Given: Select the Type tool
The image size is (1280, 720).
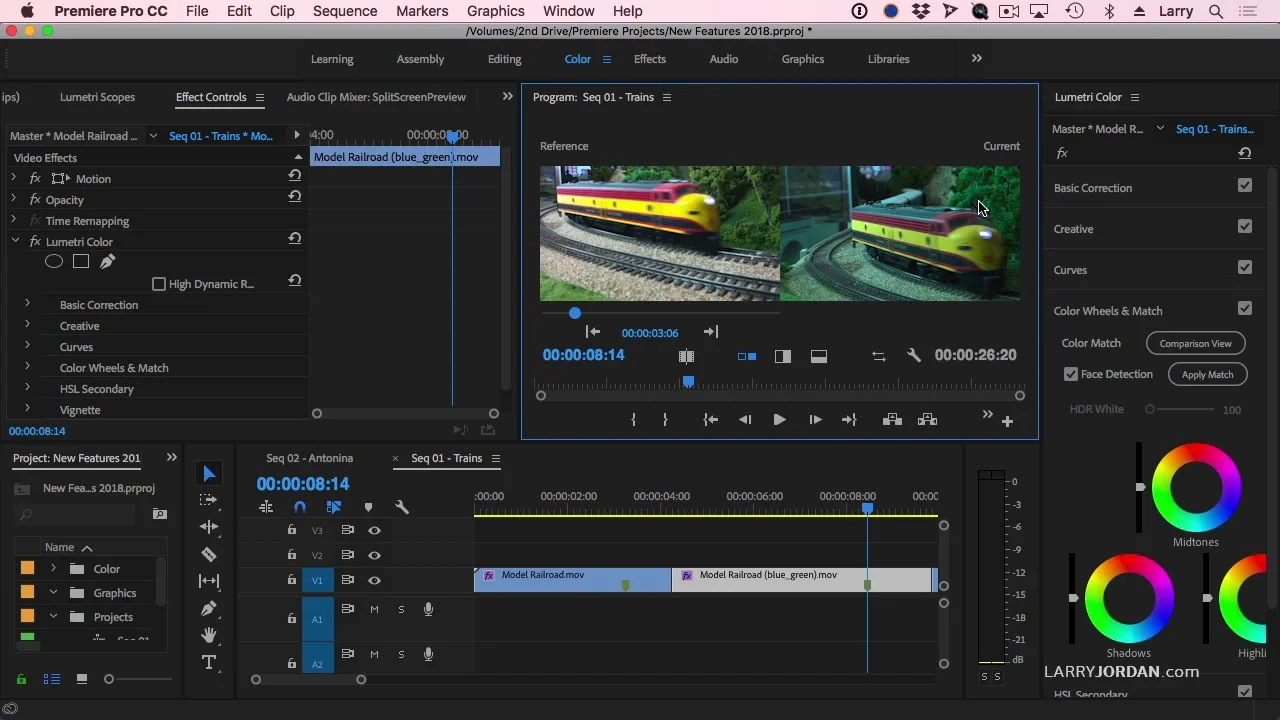Looking at the screenshot, I should [209, 662].
